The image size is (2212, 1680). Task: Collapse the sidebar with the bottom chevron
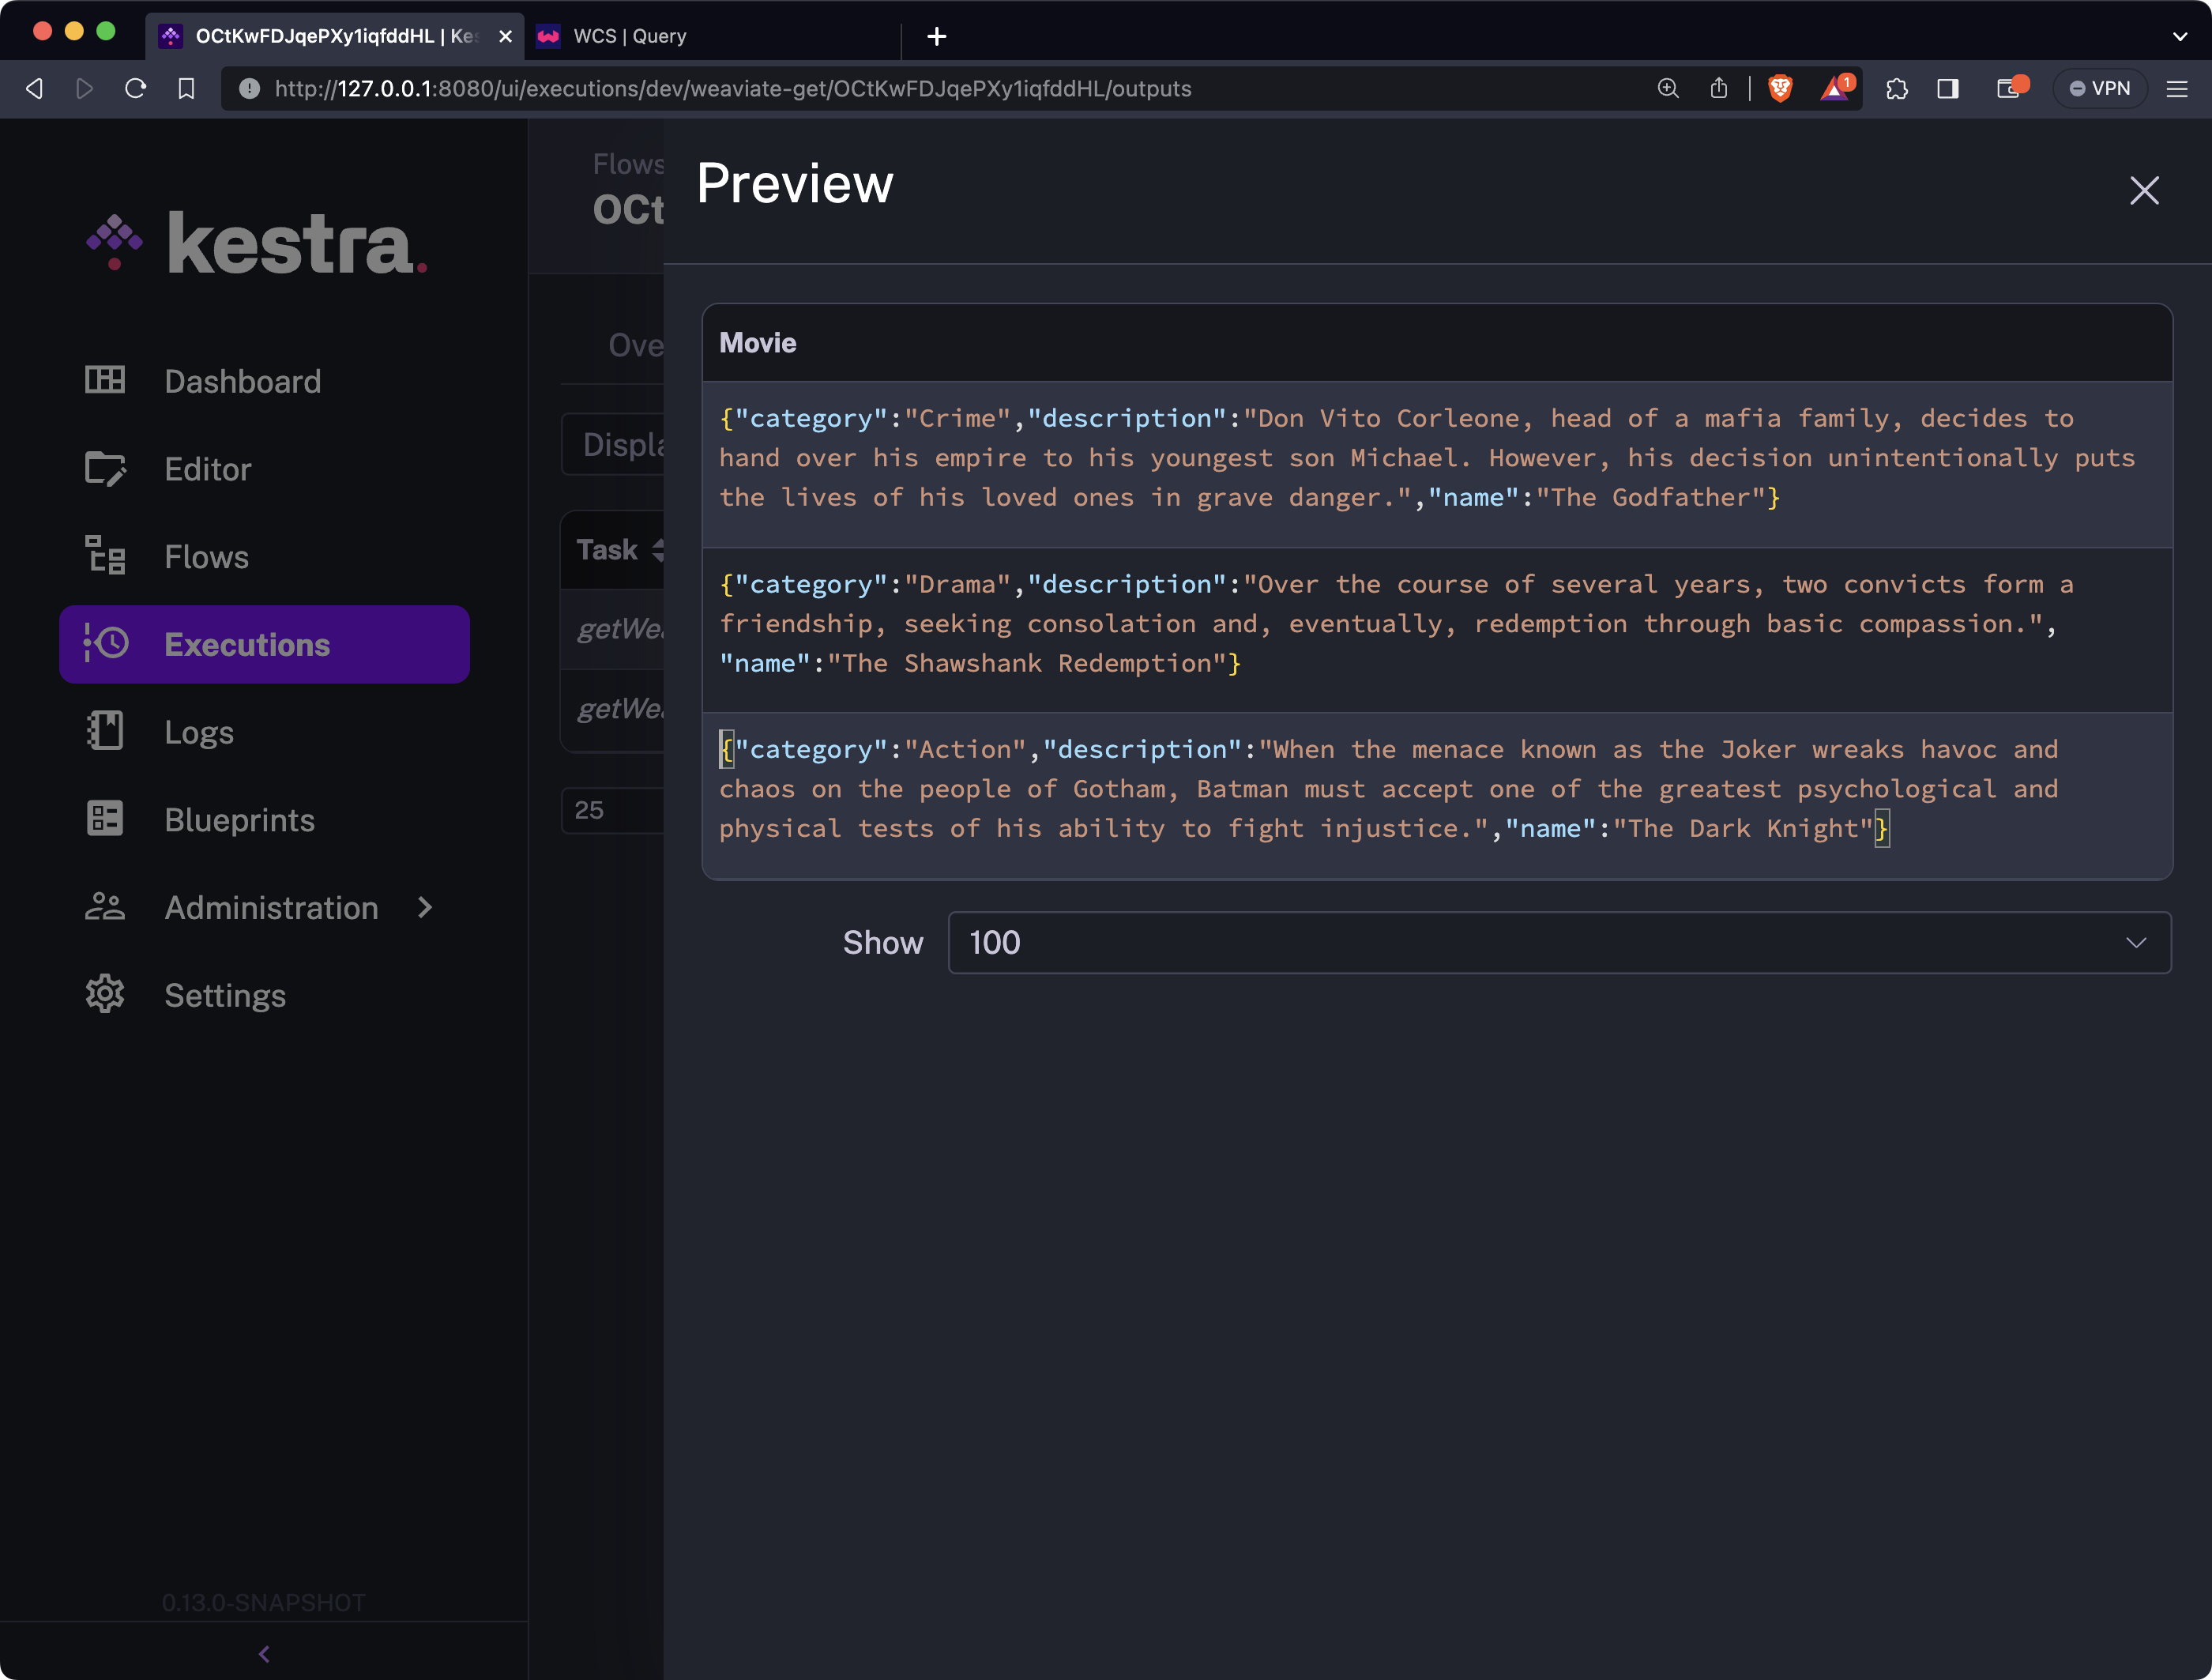(x=263, y=1653)
